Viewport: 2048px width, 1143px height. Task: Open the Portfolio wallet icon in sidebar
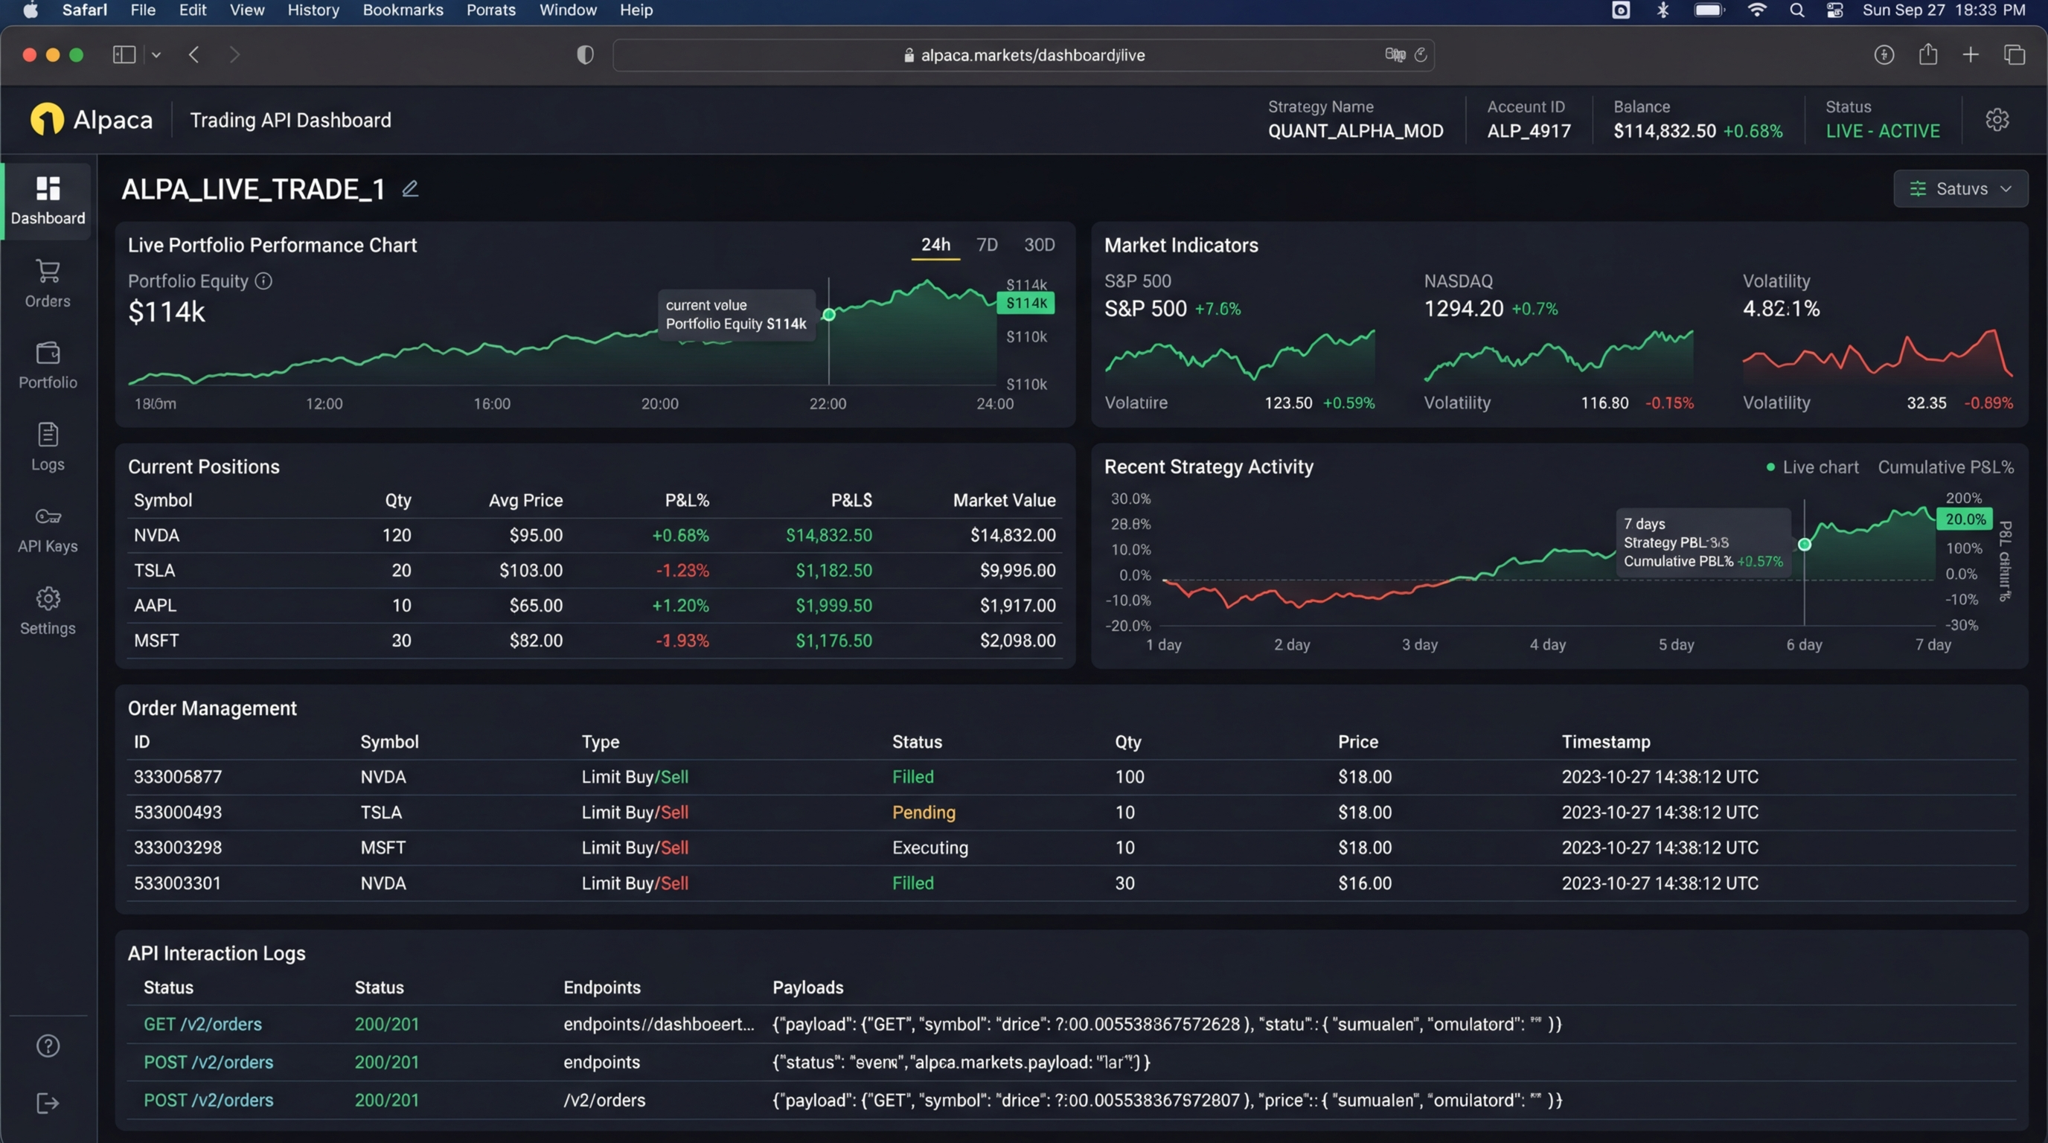pos(47,353)
